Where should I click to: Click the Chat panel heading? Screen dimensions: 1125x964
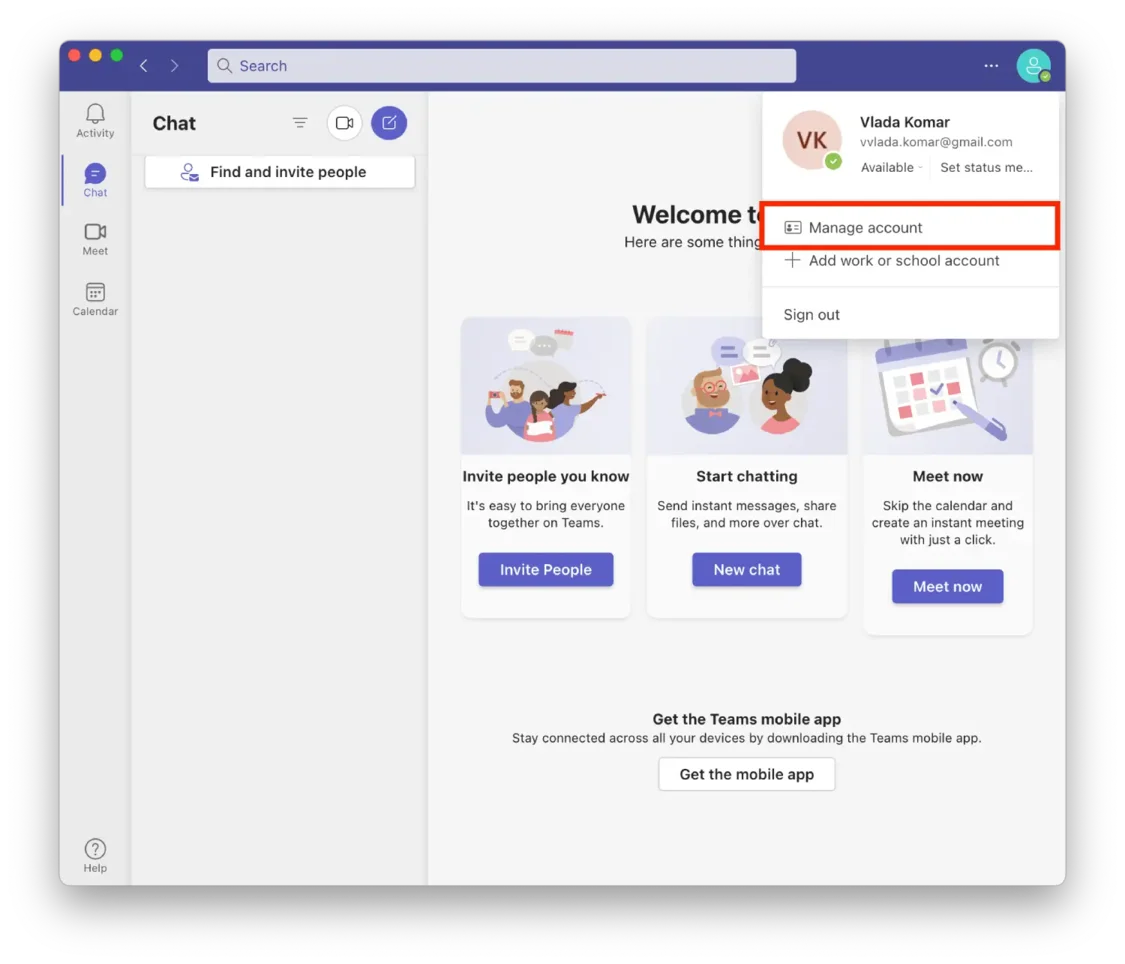coord(174,123)
